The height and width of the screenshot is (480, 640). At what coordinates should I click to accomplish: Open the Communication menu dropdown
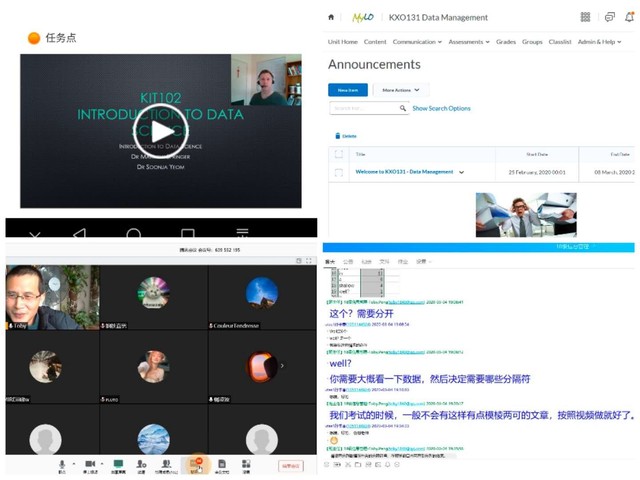pyautogui.click(x=417, y=42)
